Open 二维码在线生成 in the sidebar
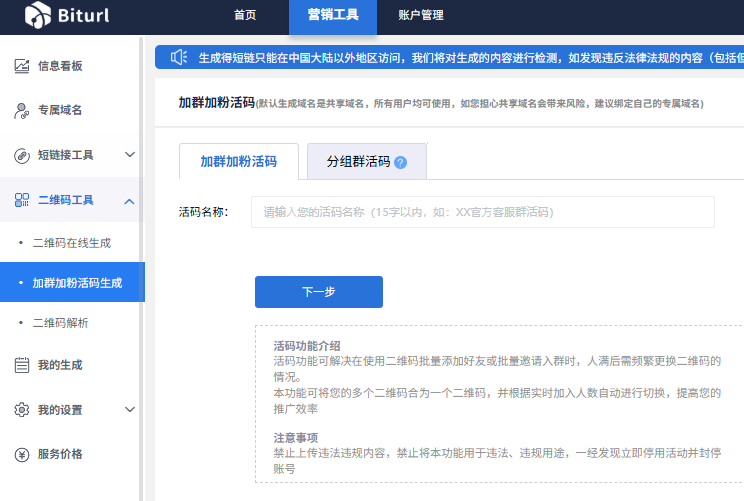744x501 pixels. [x=72, y=243]
